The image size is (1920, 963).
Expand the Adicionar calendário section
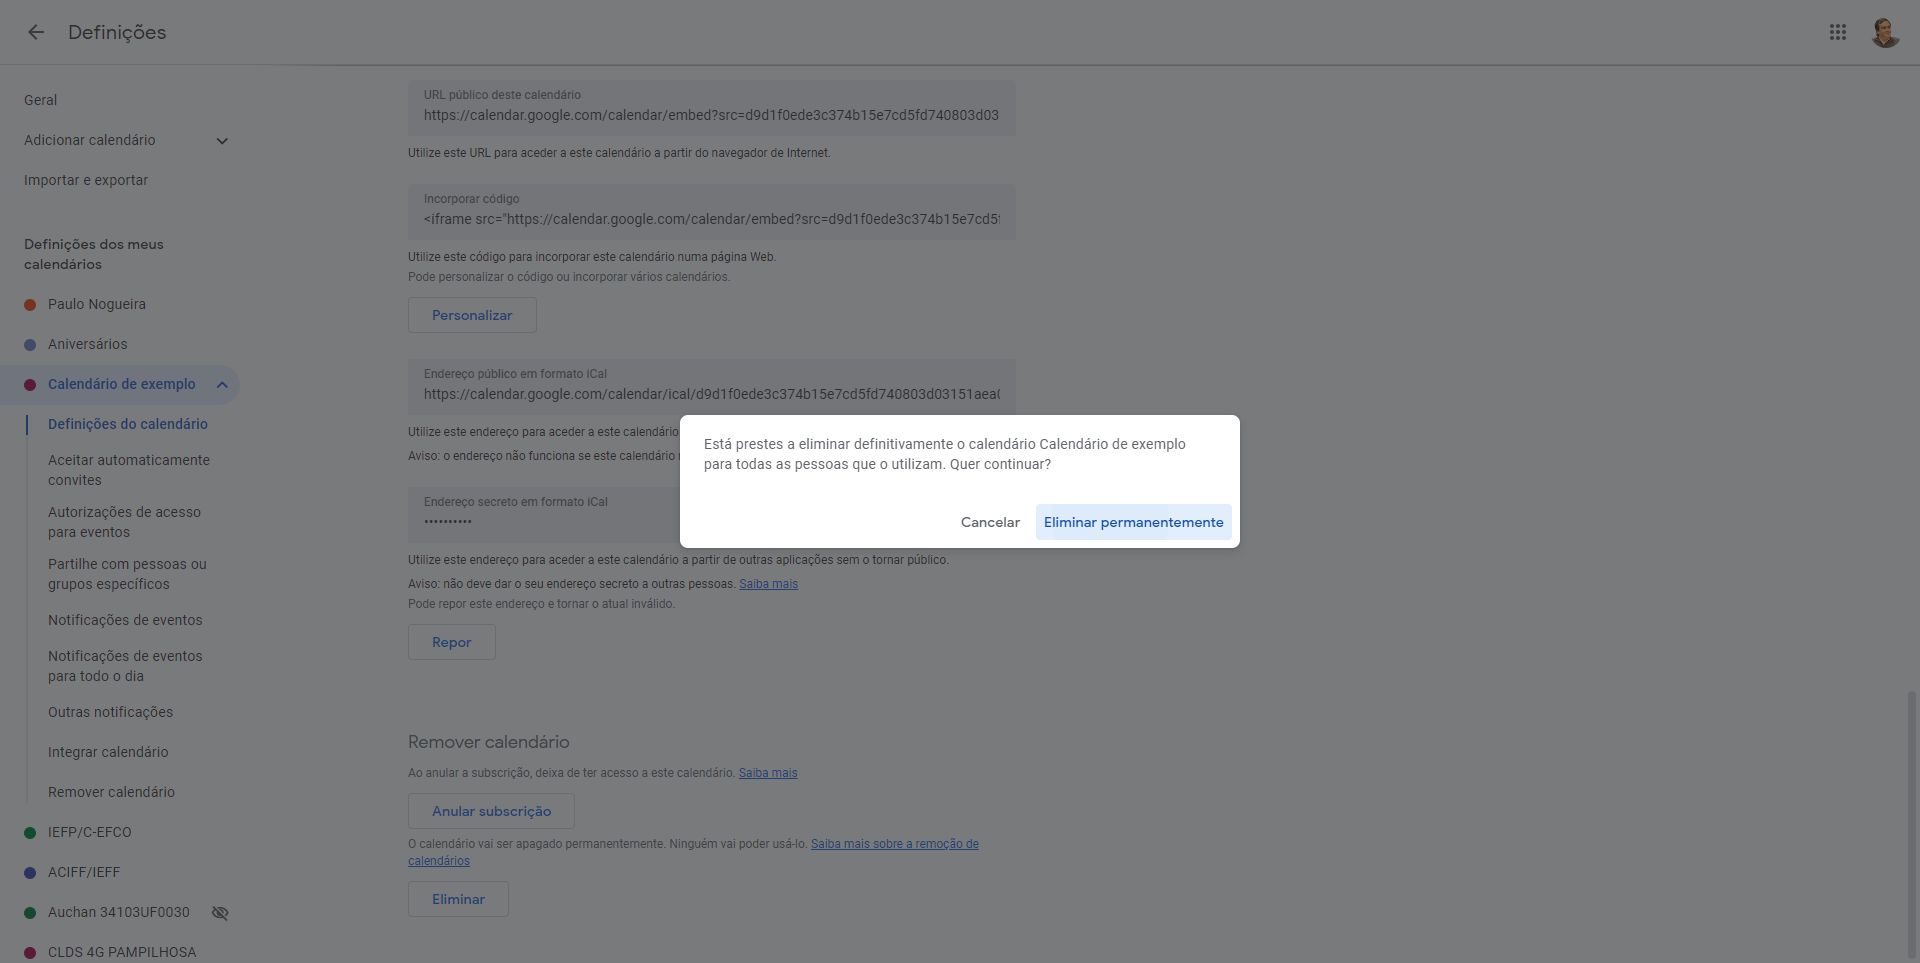click(222, 141)
